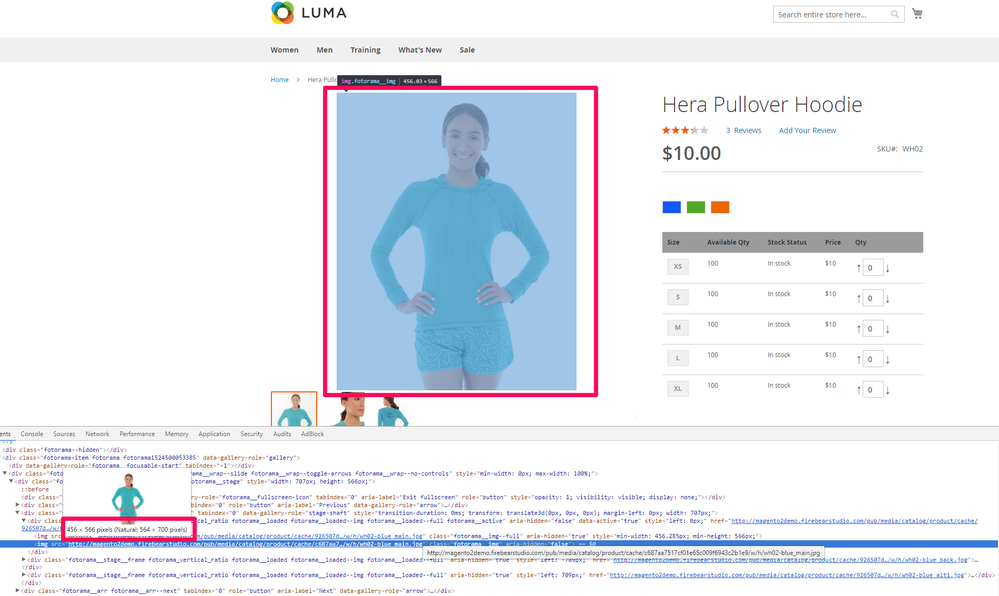Switch to the Network tab in DevTools

coord(97,434)
